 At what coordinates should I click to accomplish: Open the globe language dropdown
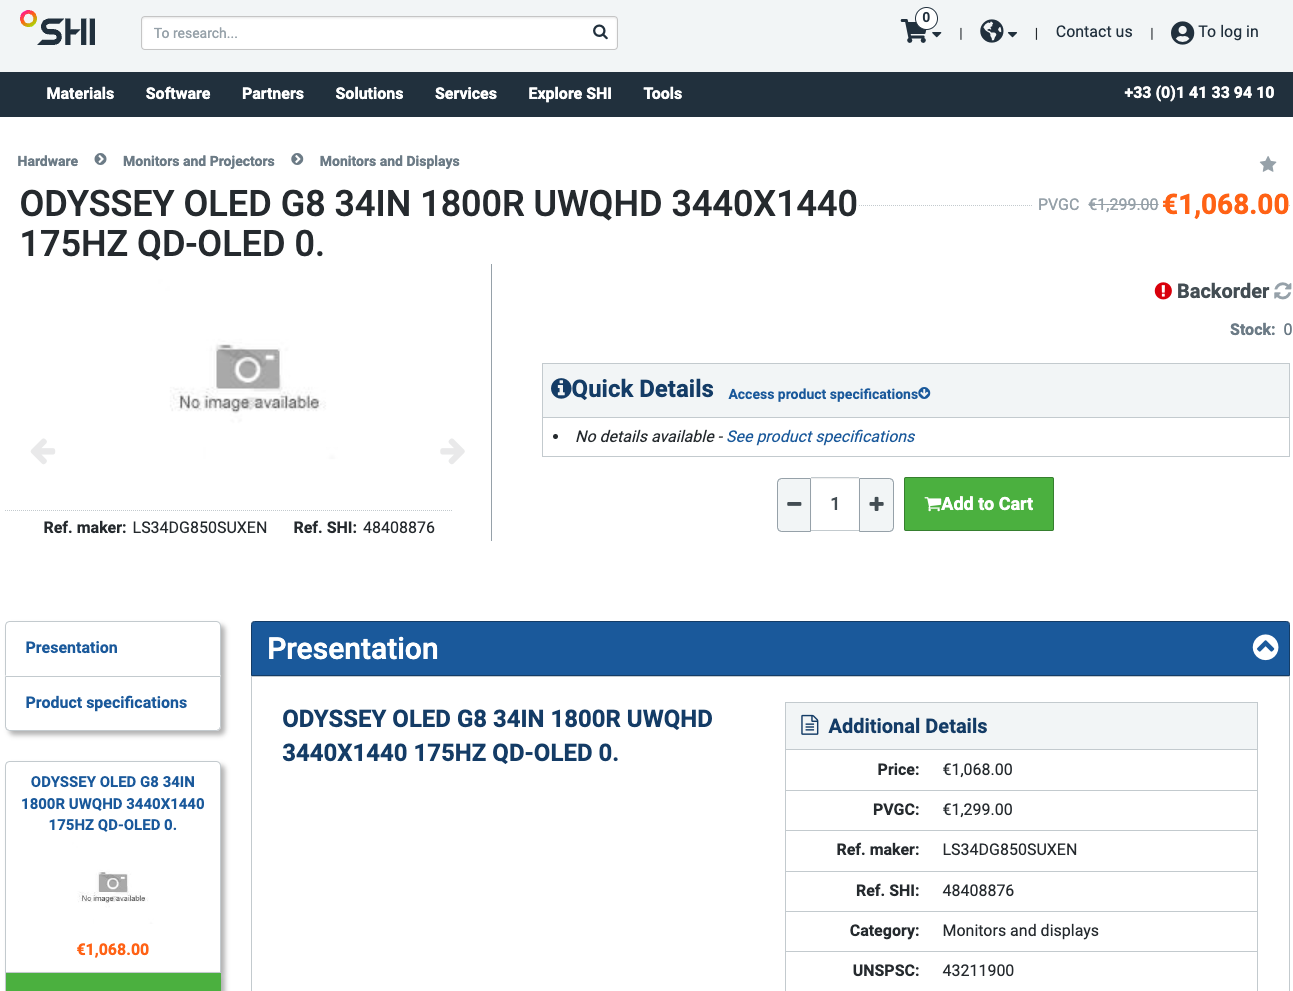[997, 32]
